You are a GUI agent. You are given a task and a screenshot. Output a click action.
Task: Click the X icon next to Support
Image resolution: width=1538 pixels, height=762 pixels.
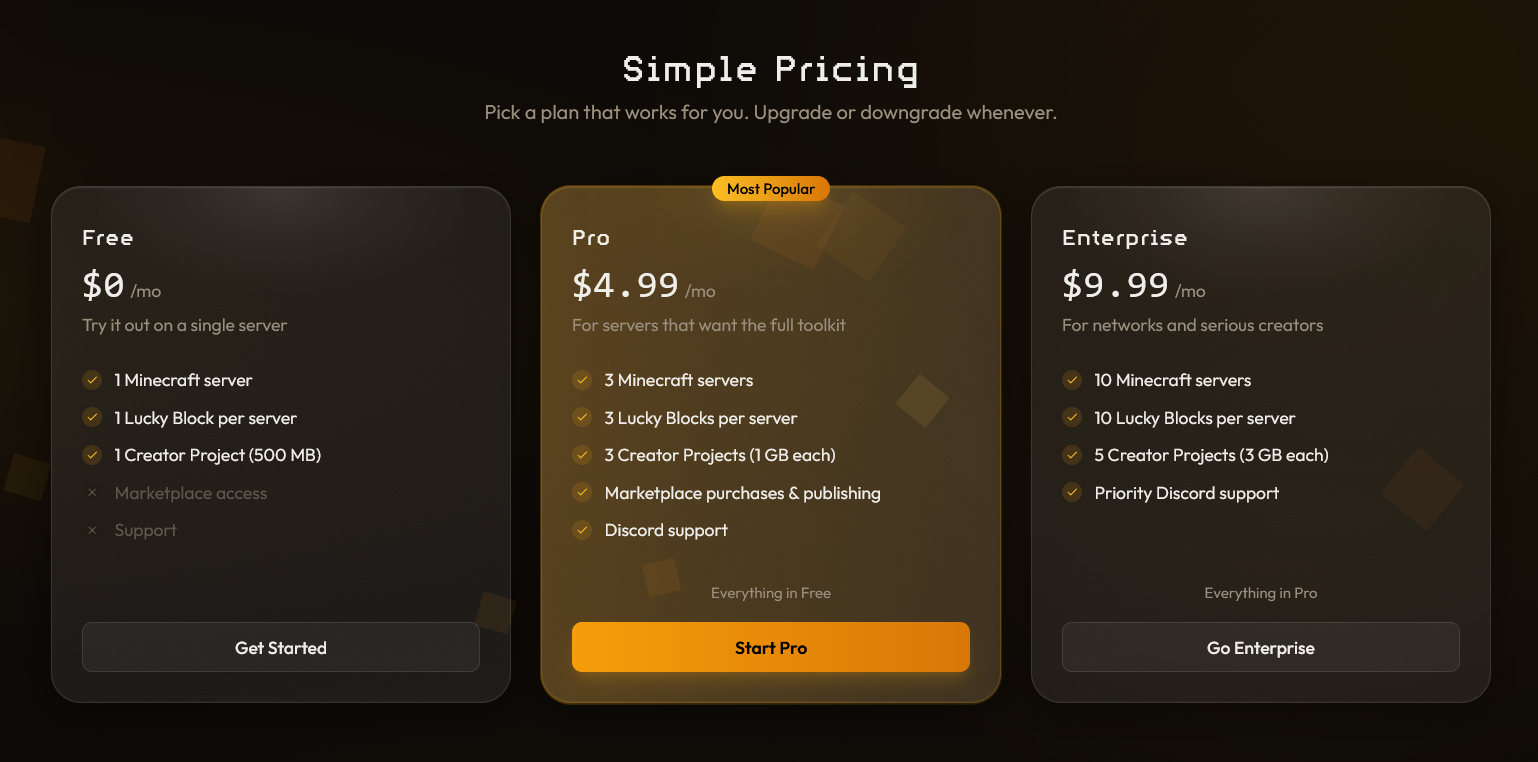[x=92, y=530]
